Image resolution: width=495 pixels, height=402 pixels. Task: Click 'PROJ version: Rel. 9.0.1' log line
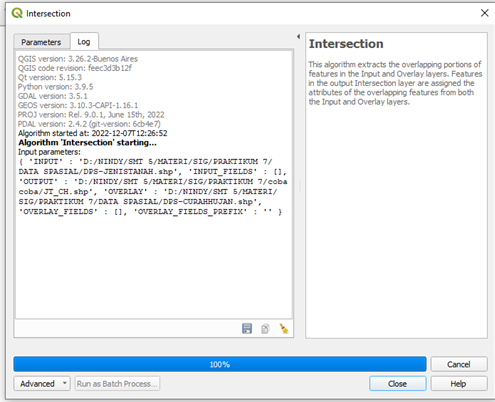coord(91,115)
